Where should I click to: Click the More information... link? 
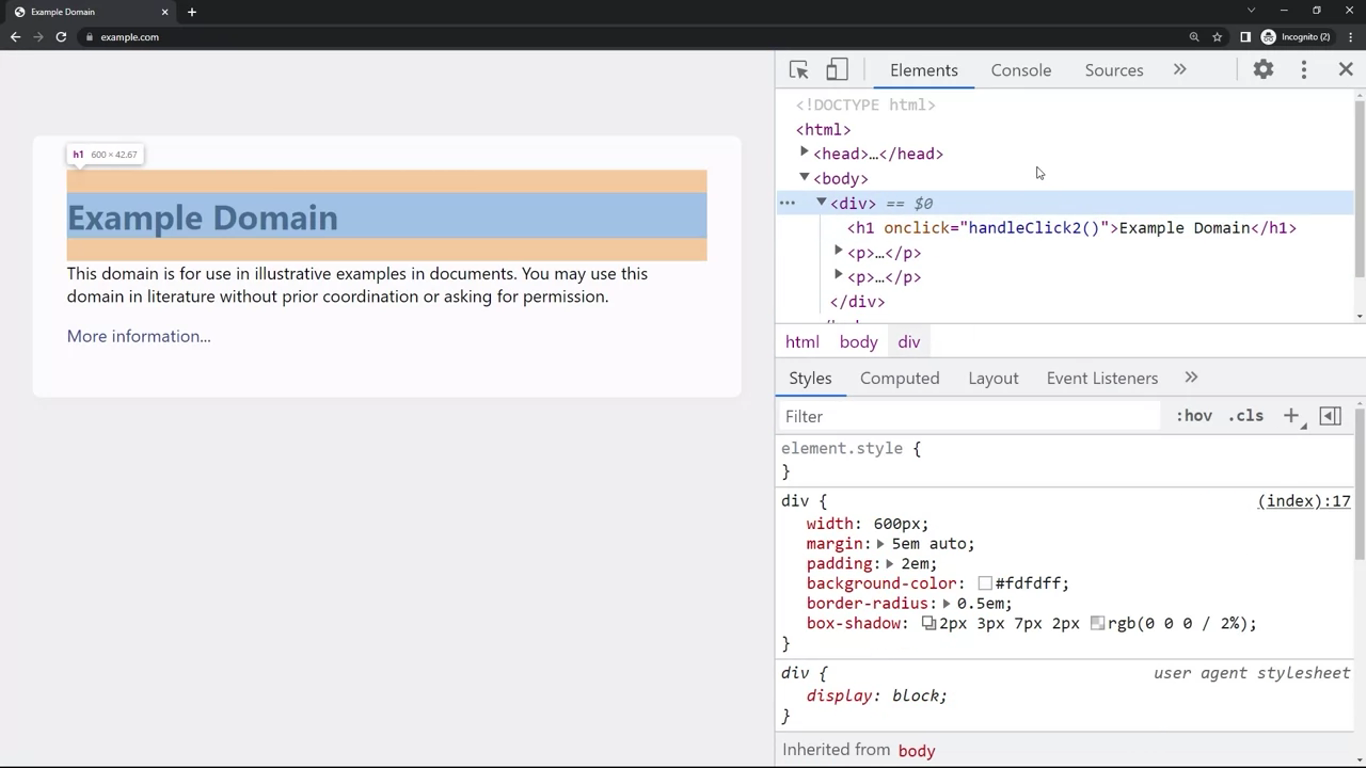tap(139, 336)
